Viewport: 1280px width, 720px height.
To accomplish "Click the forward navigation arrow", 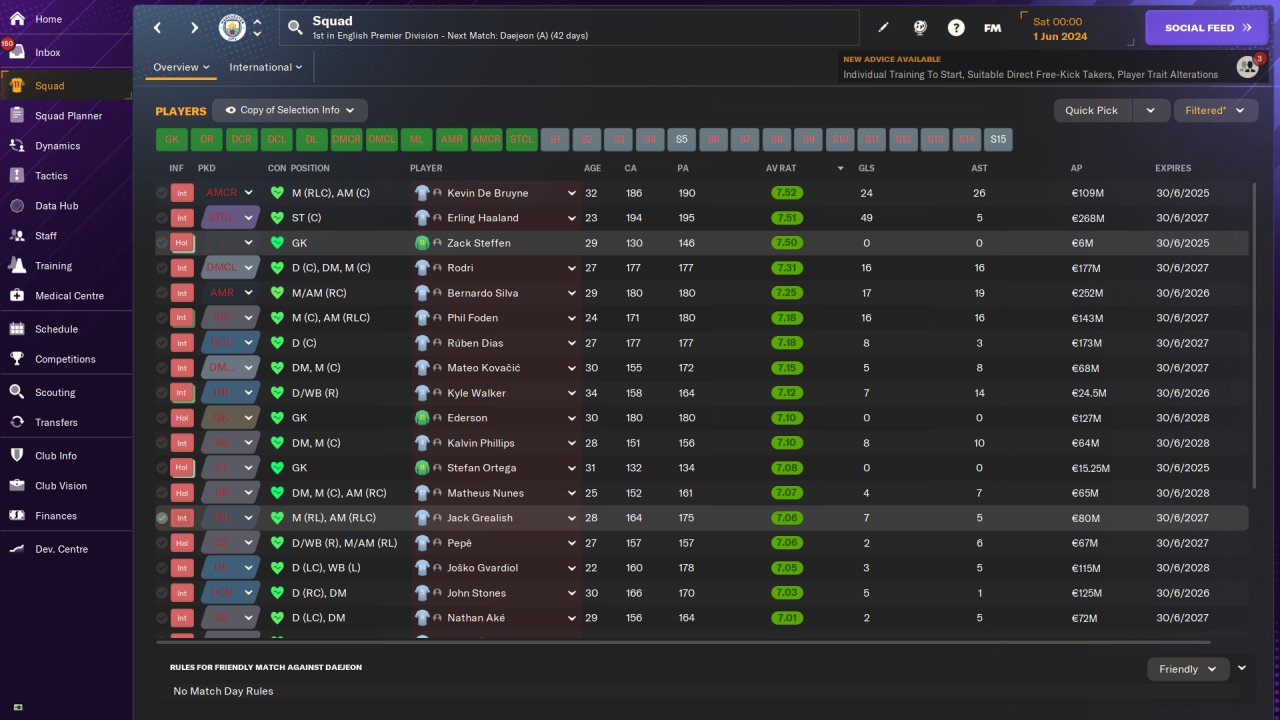I will [194, 28].
